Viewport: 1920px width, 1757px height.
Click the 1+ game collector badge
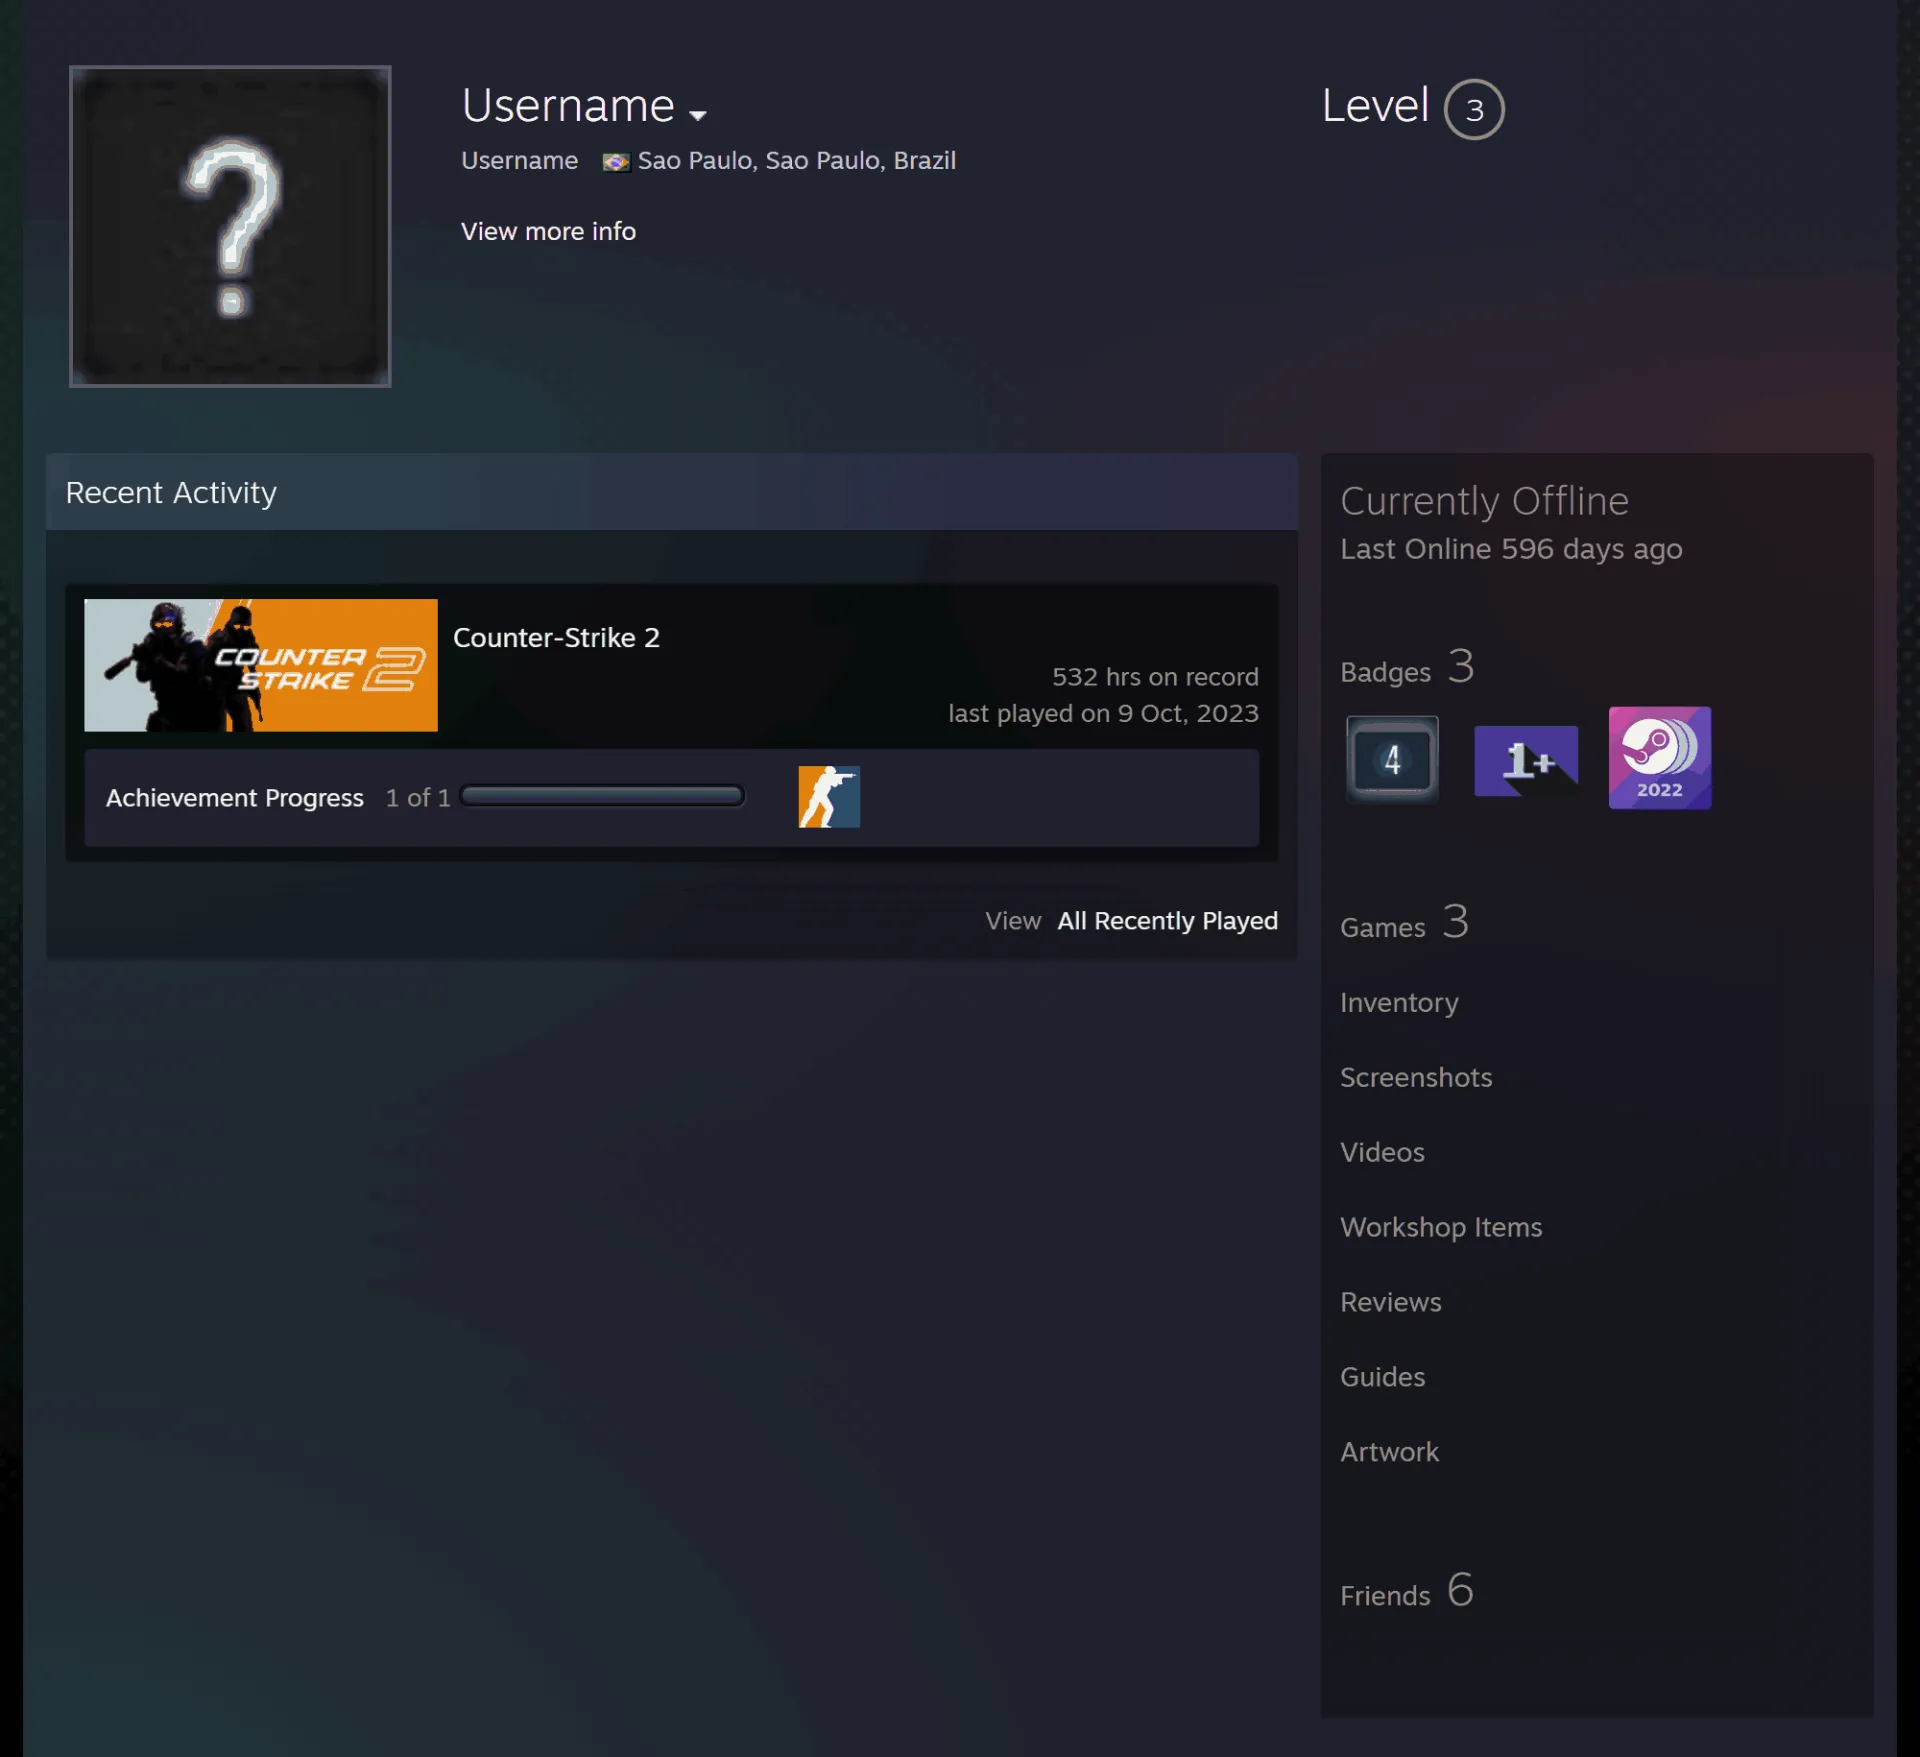1526,760
